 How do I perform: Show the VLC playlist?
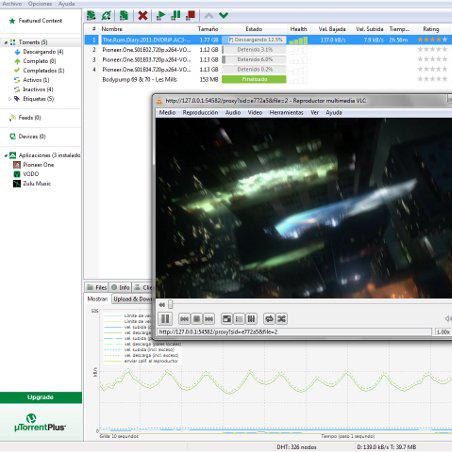point(239,319)
